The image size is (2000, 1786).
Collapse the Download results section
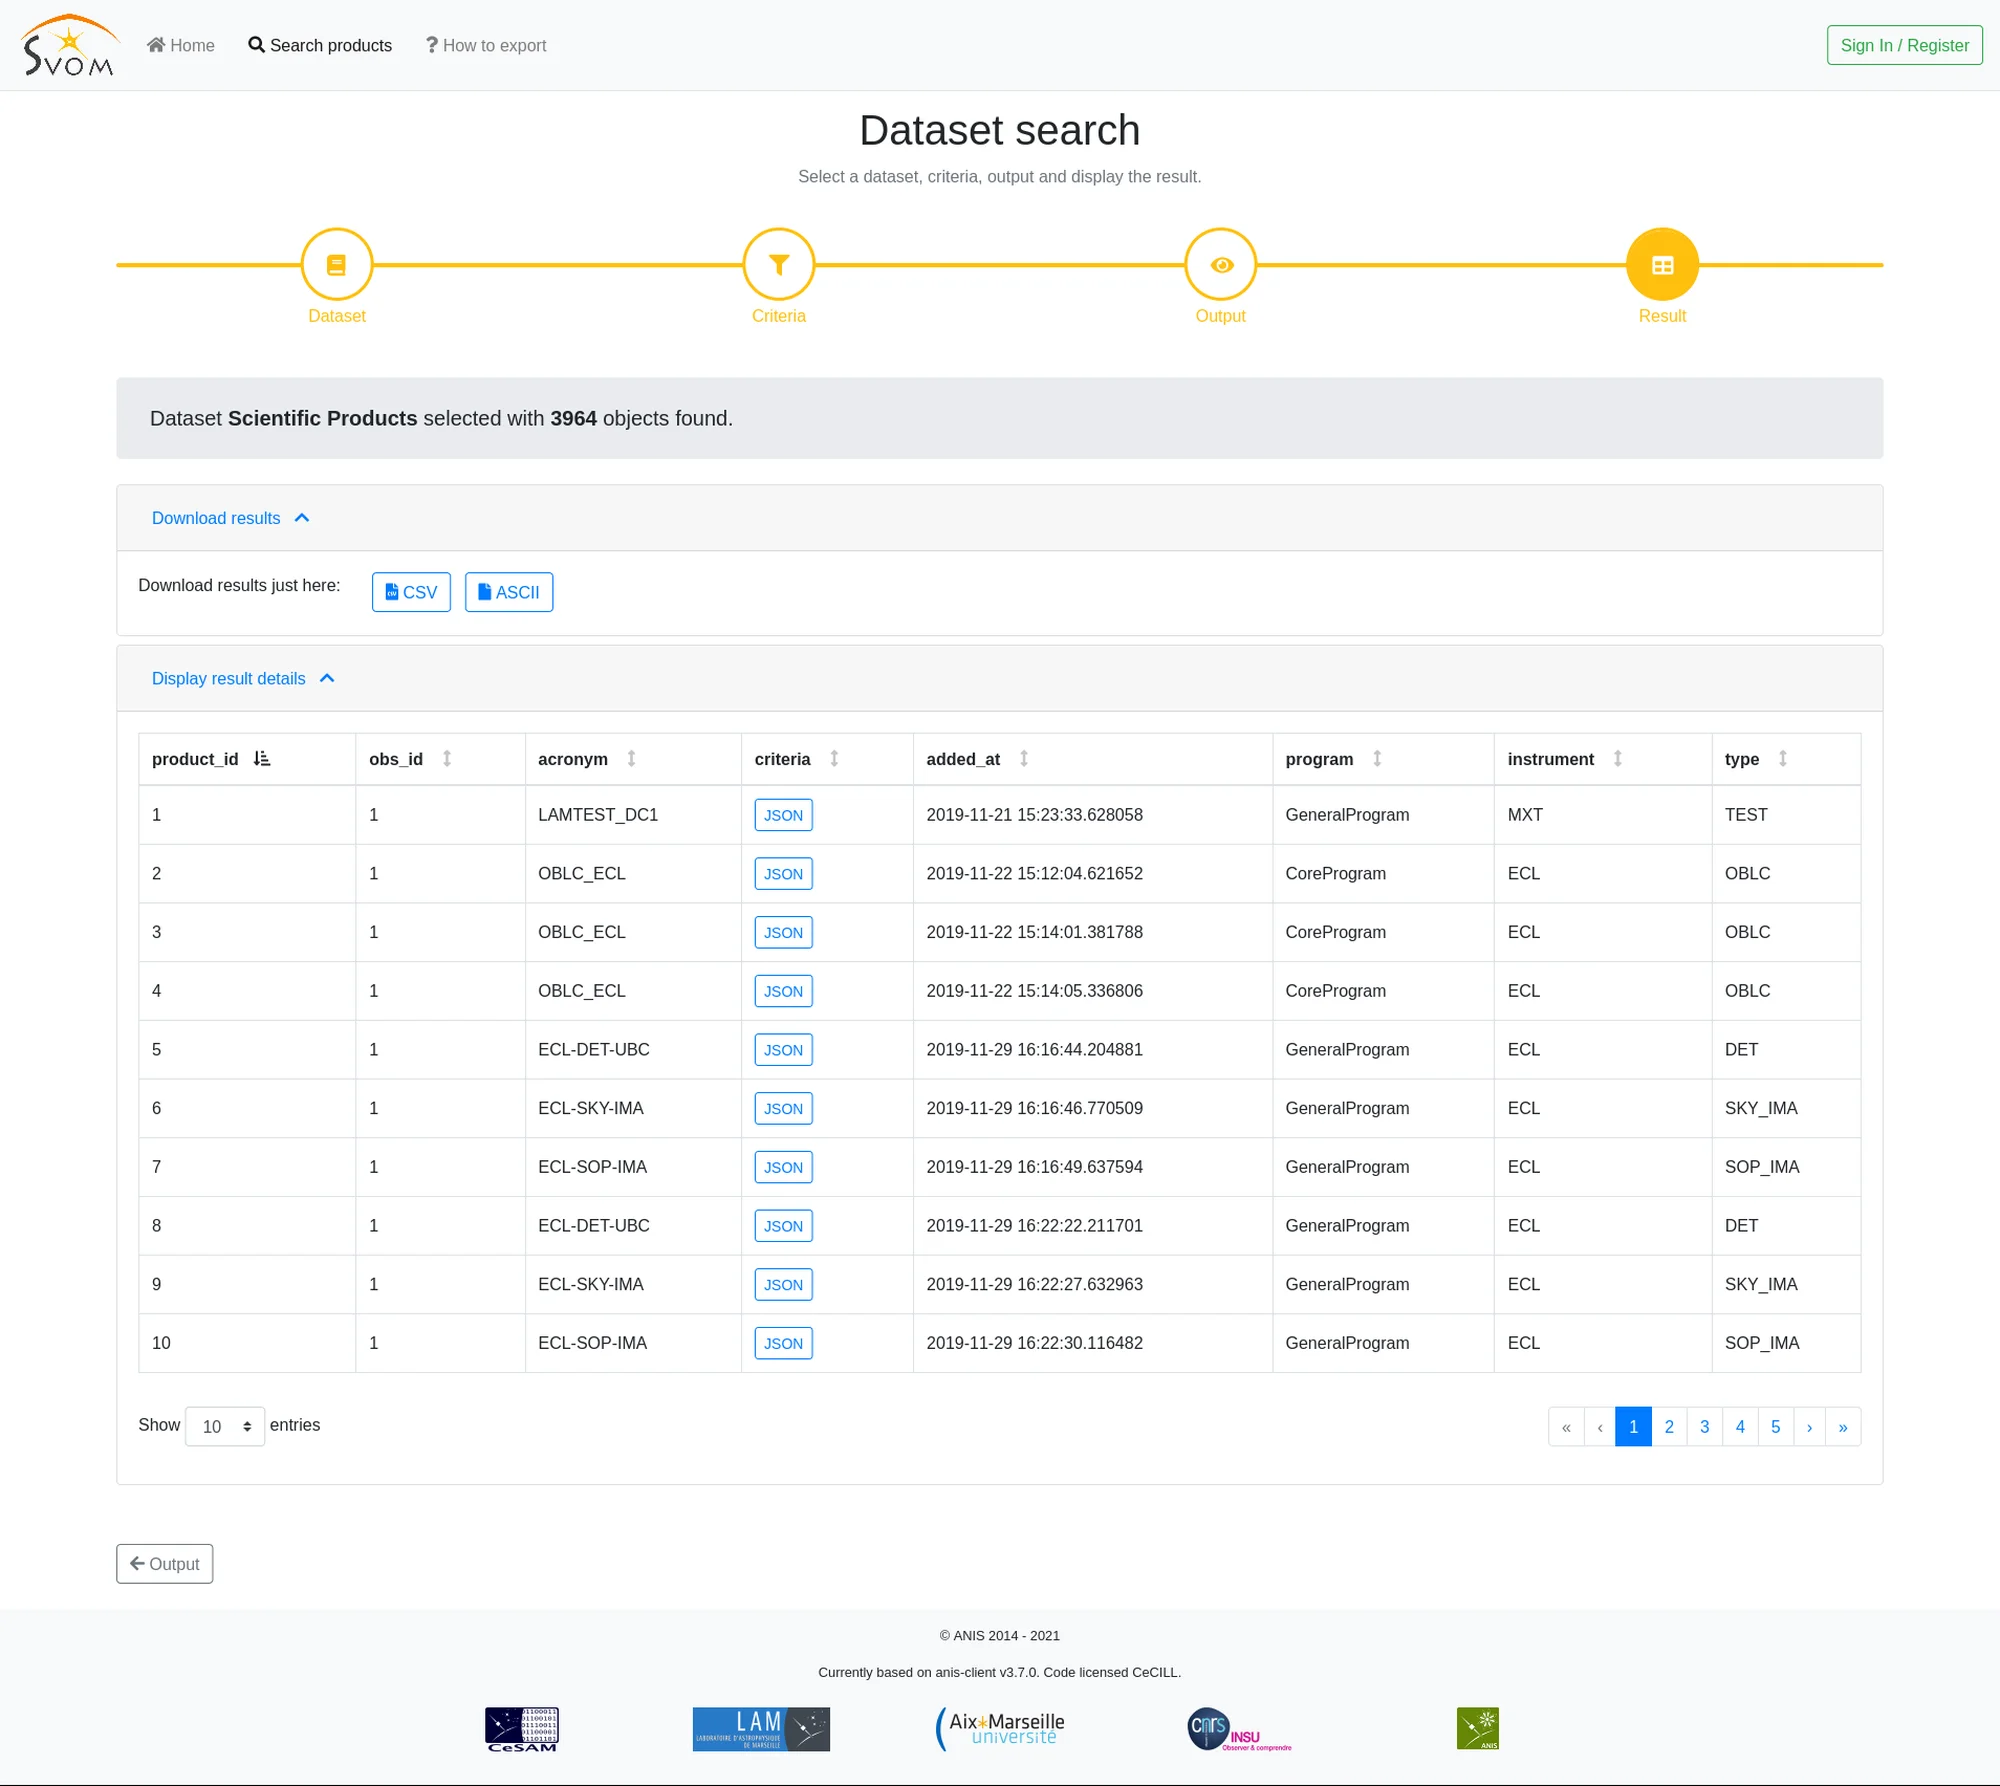231,518
